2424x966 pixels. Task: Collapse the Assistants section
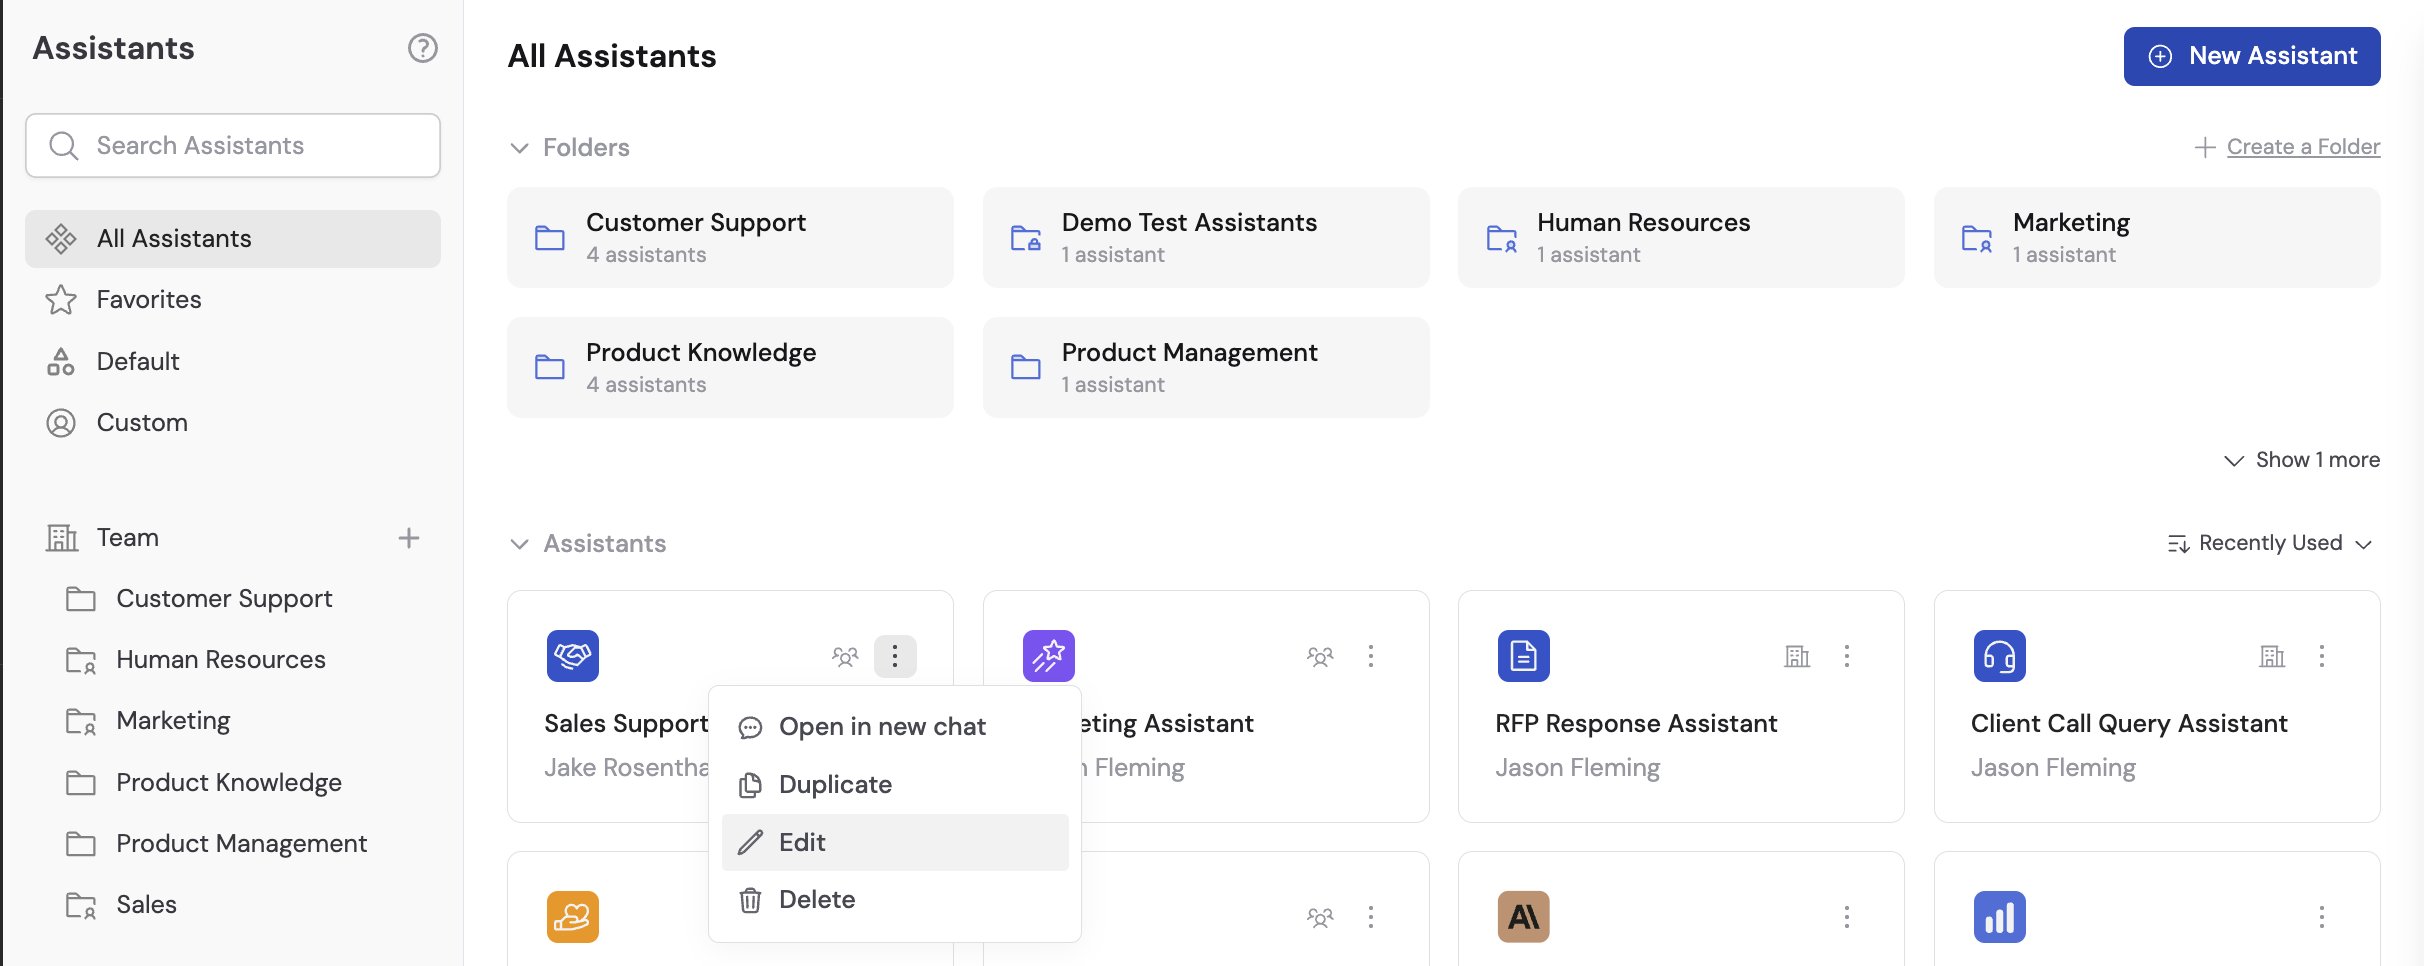click(519, 544)
